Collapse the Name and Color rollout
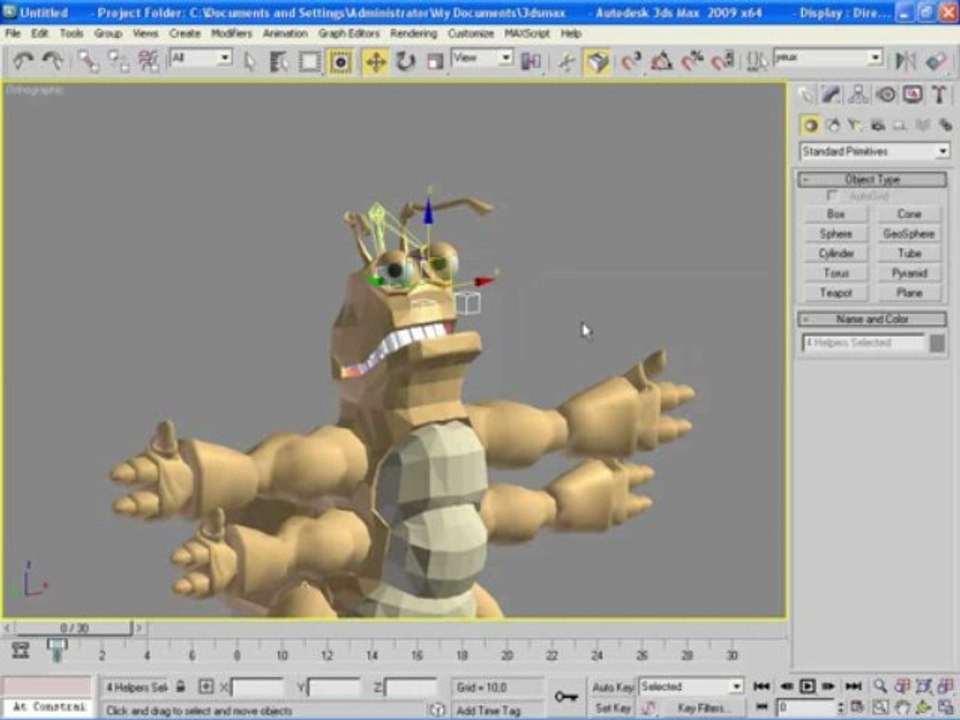The width and height of the screenshot is (960, 720). click(x=872, y=319)
